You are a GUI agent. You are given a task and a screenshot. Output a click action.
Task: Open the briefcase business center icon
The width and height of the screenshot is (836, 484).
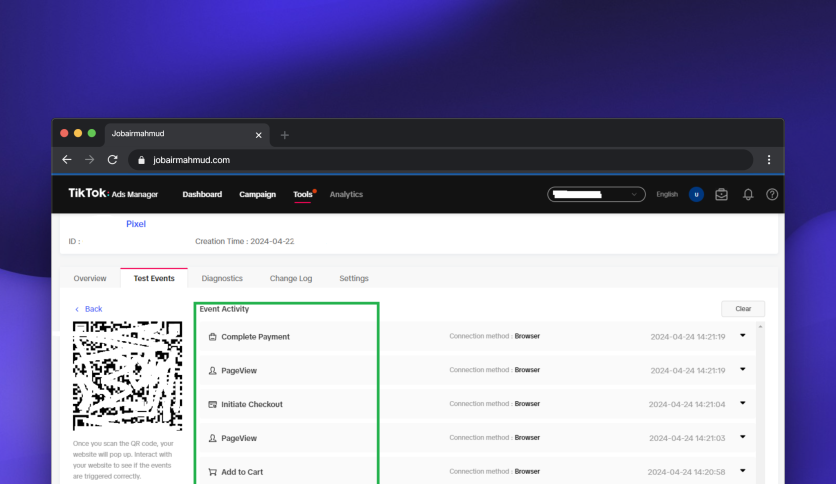pos(721,195)
